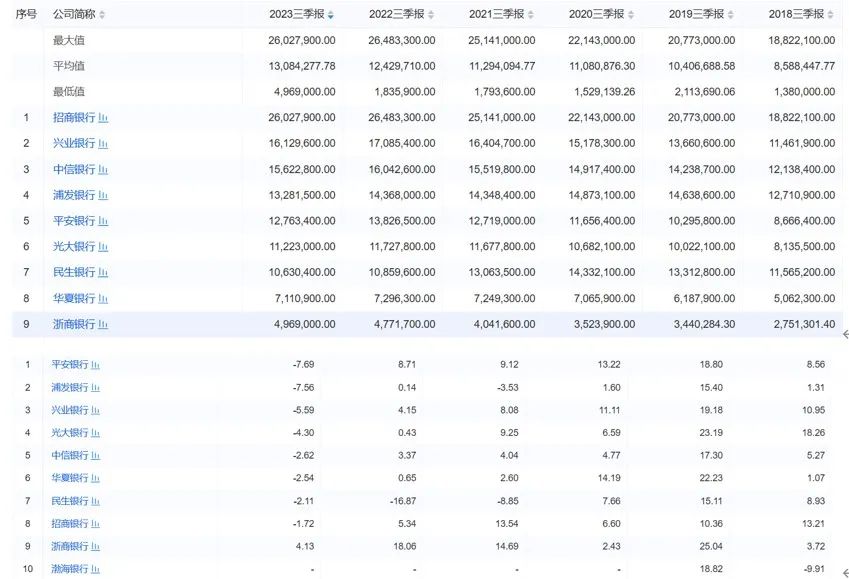Open 民生银行 link in top table
Screen dimensions: 849x579
pos(74,272)
